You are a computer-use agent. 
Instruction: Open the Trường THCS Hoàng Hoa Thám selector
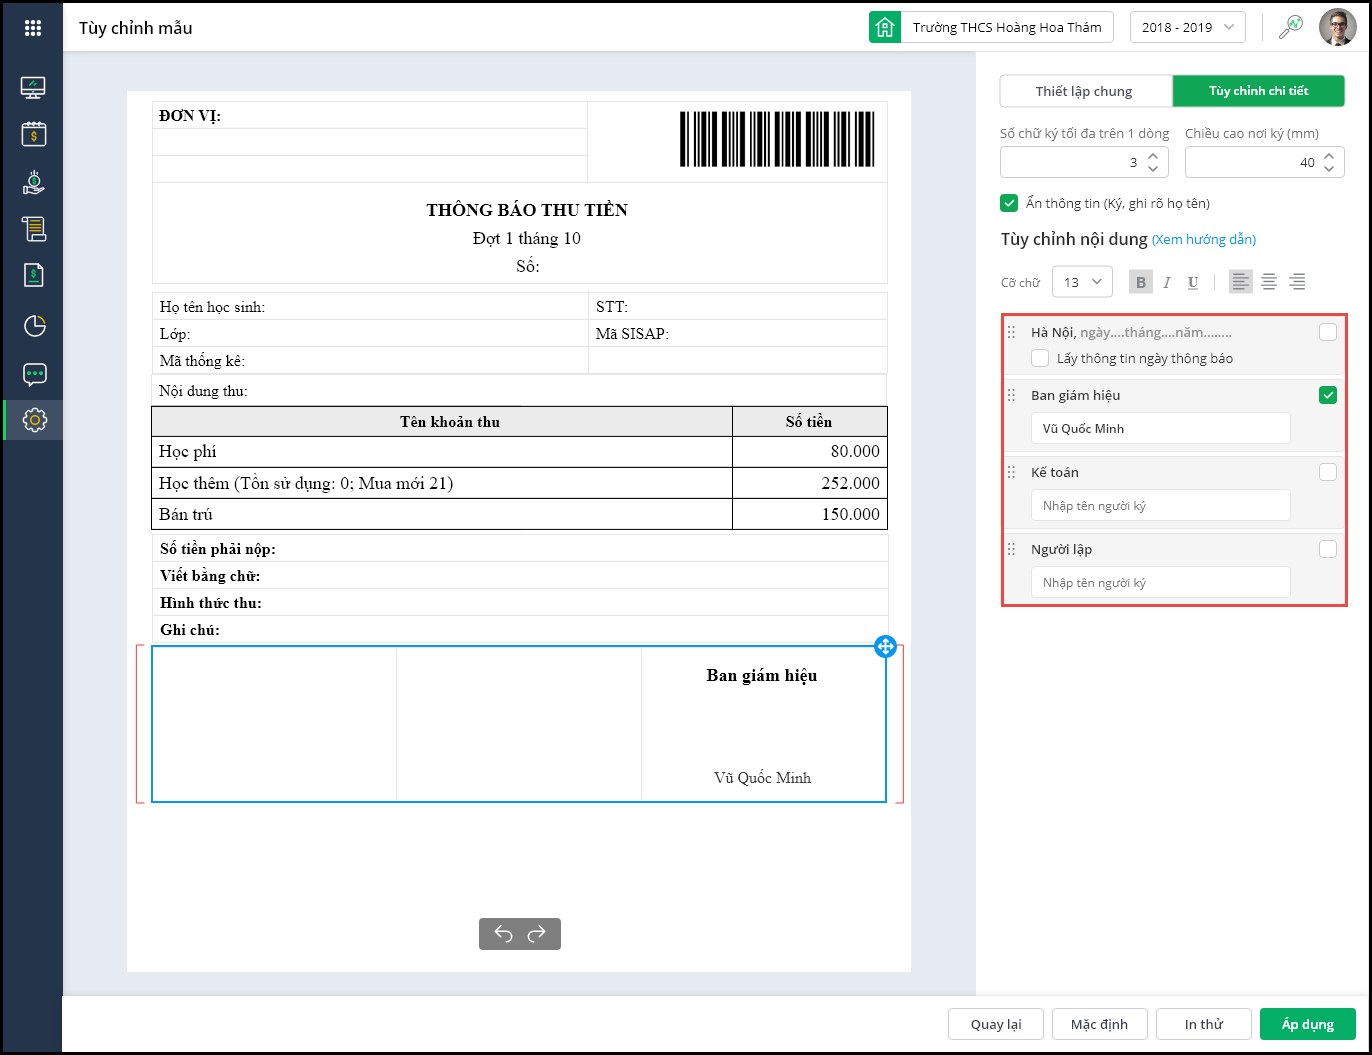(x=991, y=28)
